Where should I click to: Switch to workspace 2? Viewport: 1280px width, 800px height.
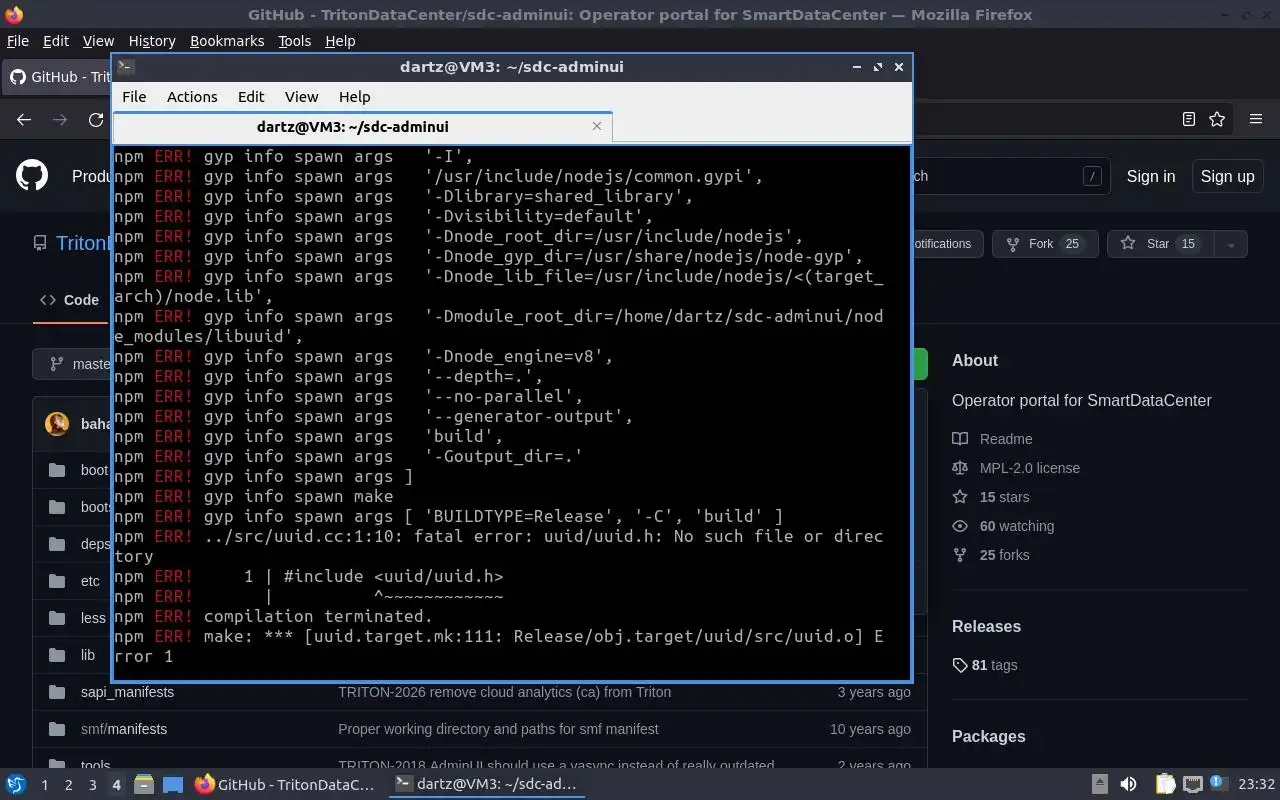click(68, 785)
